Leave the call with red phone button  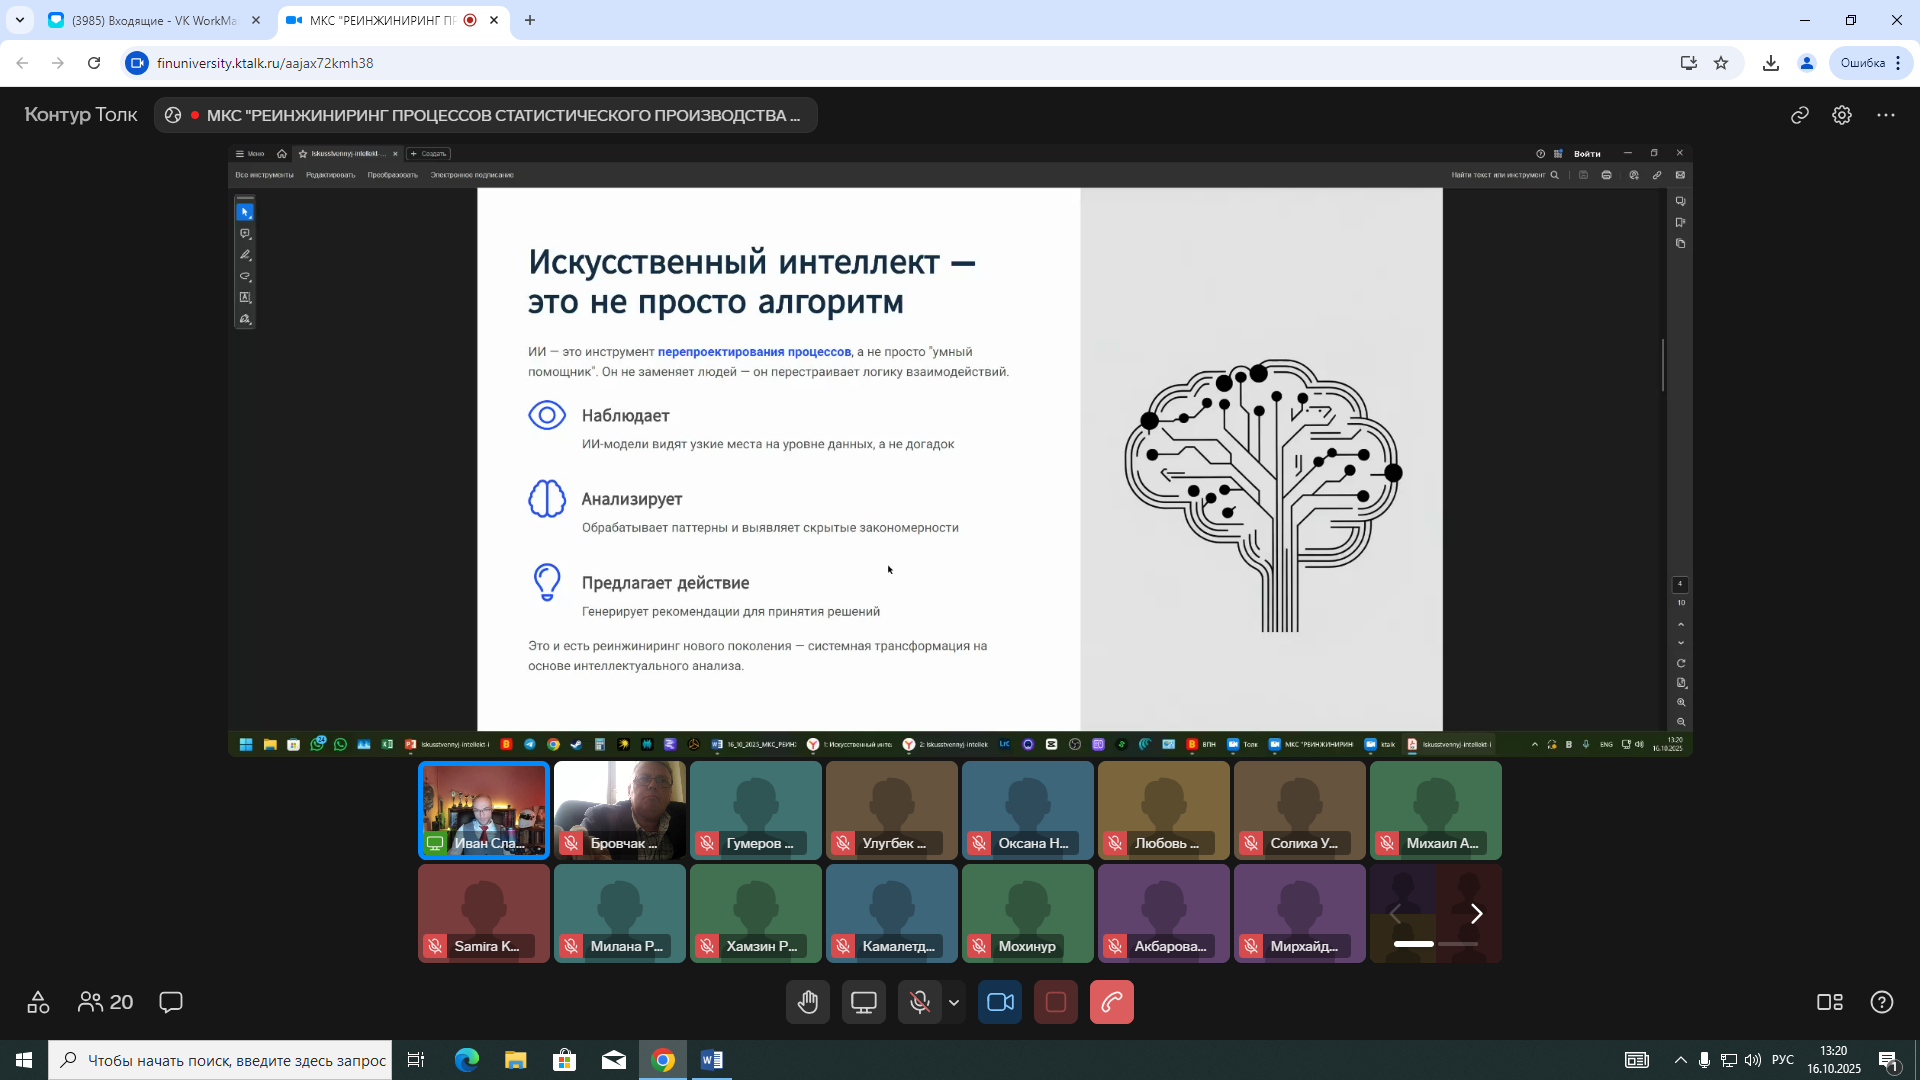1112,1002
